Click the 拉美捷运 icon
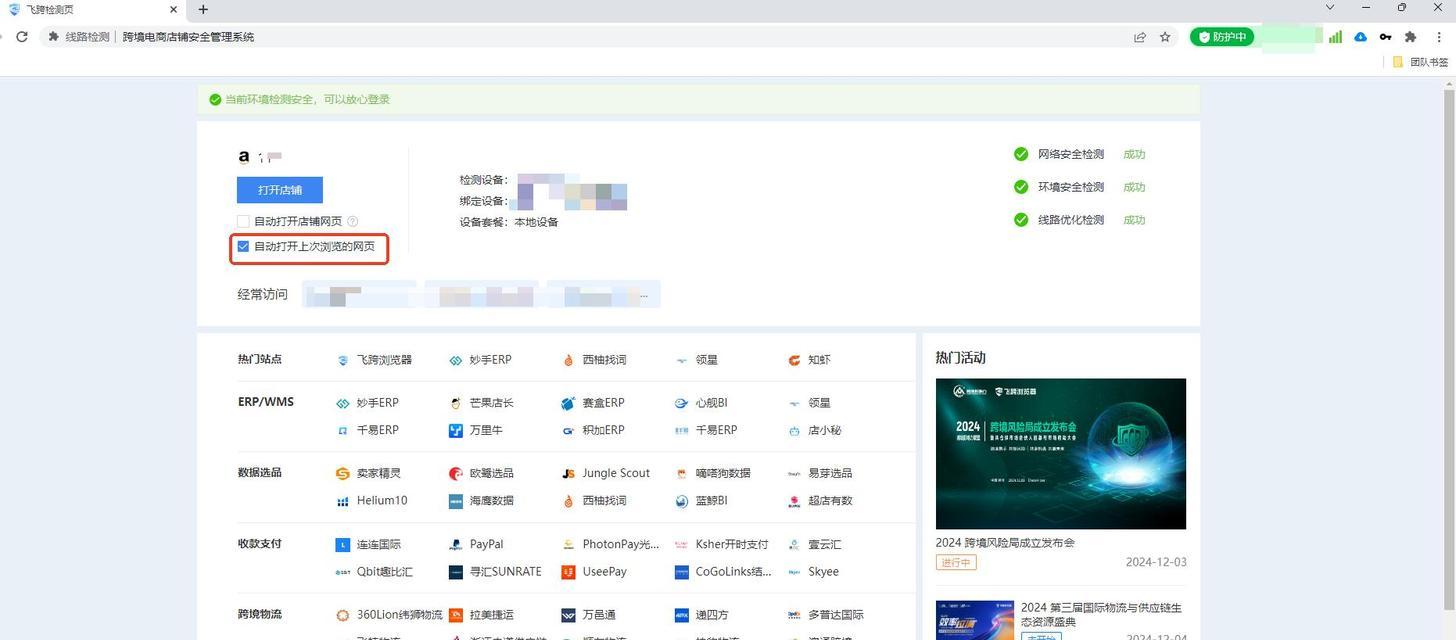The width and height of the screenshot is (1456, 640). 456,615
